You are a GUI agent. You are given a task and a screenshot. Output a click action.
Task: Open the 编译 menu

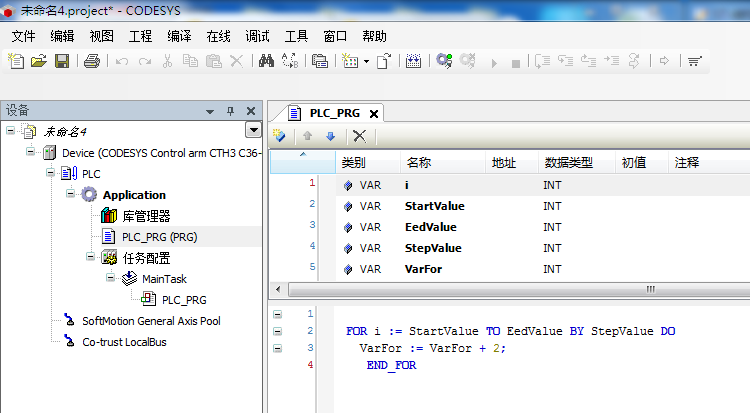point(179,36)
